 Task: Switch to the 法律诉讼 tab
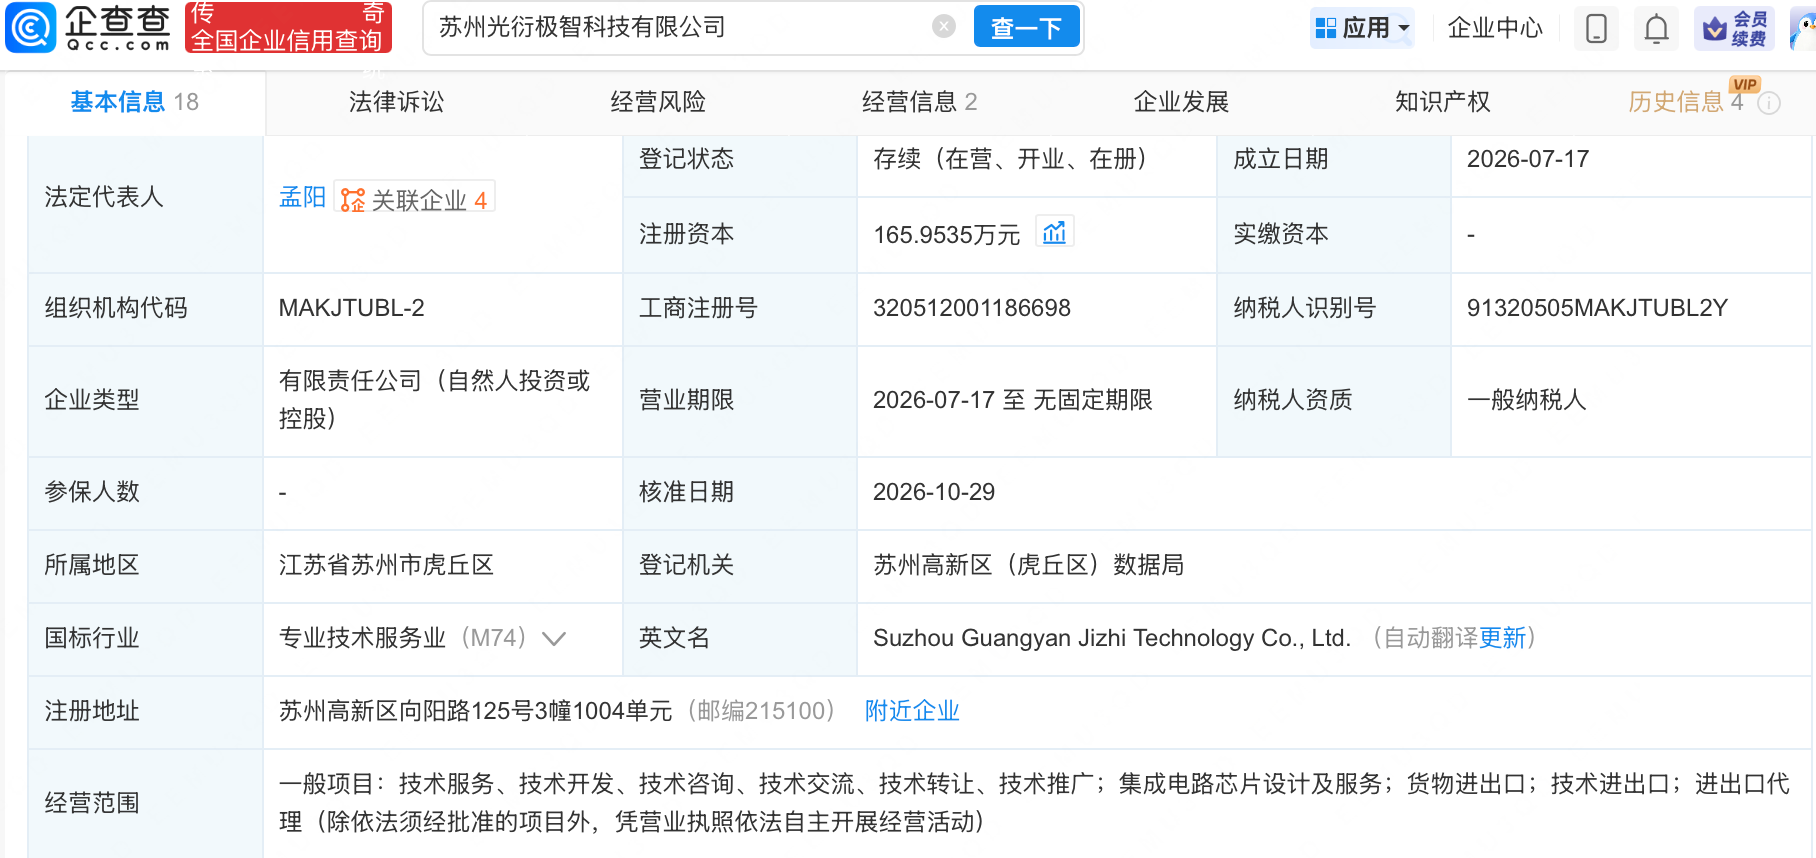point(396,102)
